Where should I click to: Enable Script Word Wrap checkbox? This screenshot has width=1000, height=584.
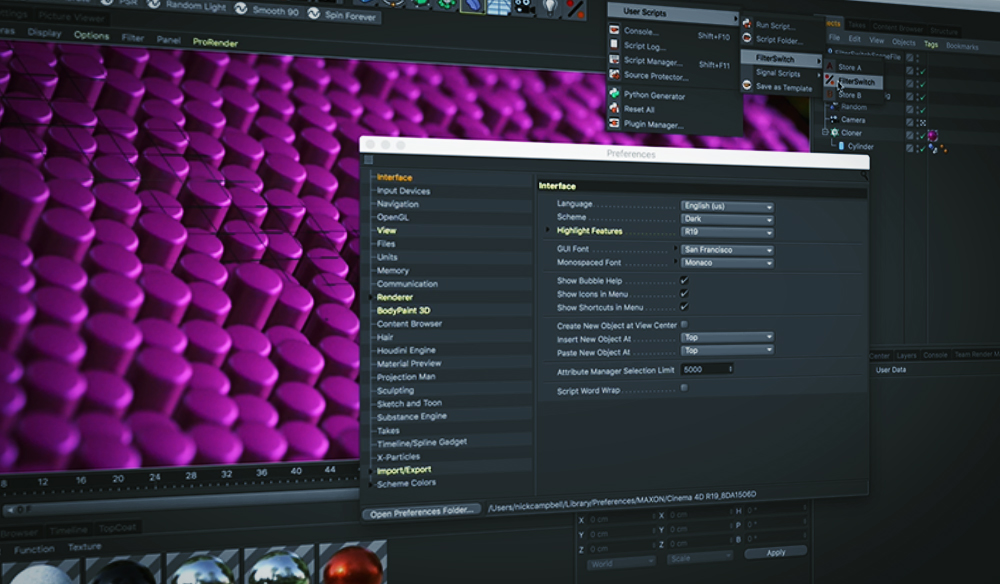[x=684, y=388]
